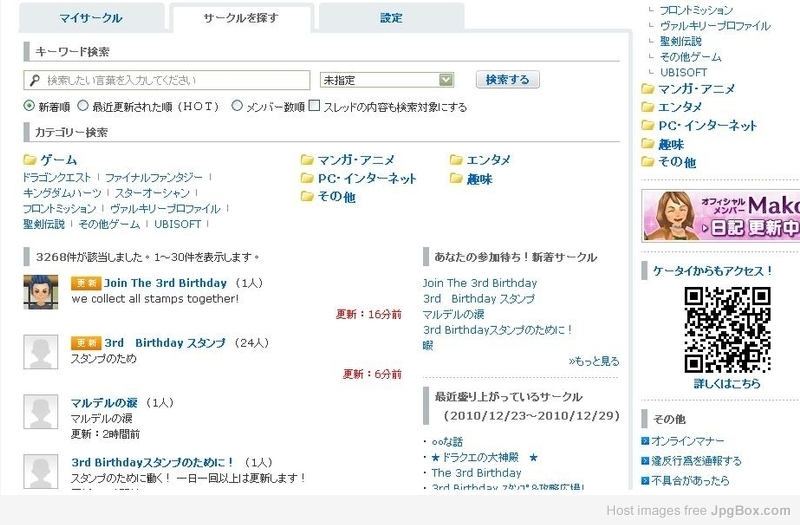Open Join The 3rd Birthday circle avatar
This screenshot has height=525, width=800.
coord(39,291)
